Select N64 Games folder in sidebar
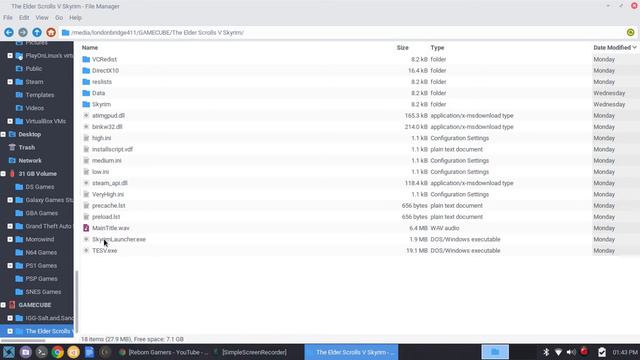 [x=41, y=252]
